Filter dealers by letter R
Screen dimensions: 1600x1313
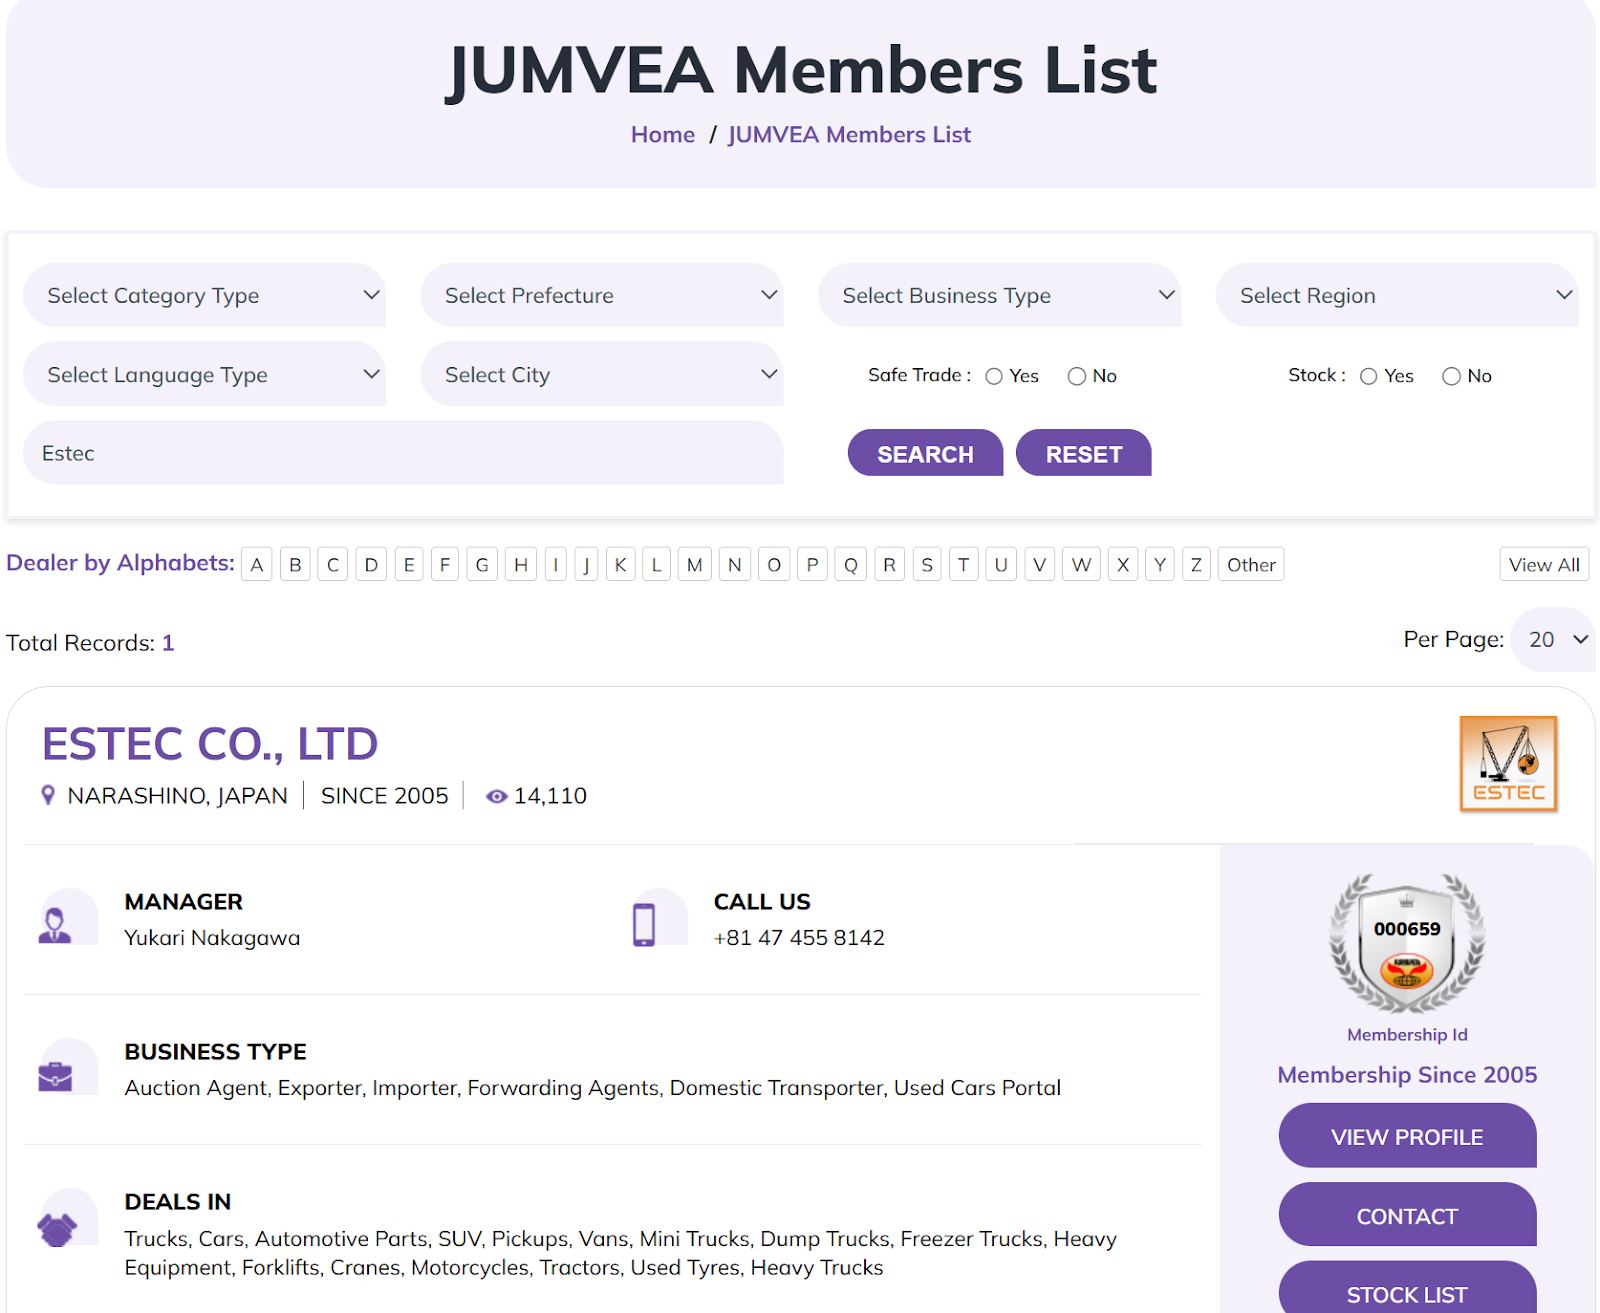[x=889, y=564]
